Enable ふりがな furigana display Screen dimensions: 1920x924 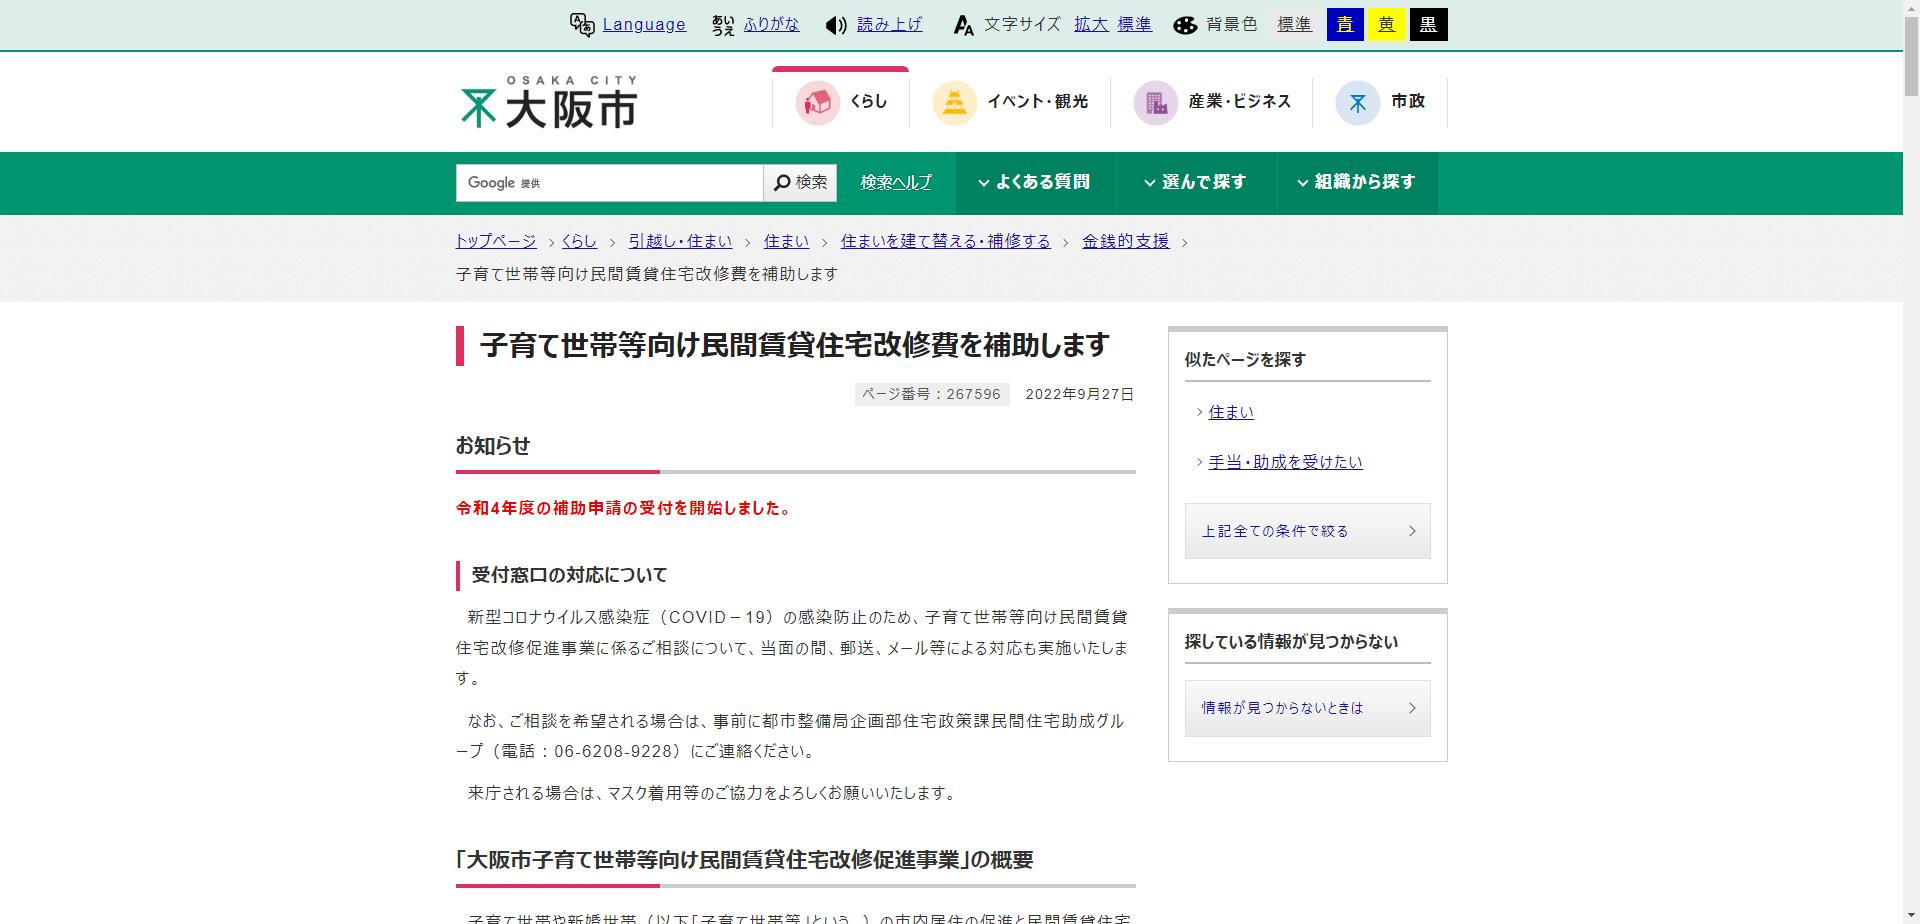coord(771,25)
